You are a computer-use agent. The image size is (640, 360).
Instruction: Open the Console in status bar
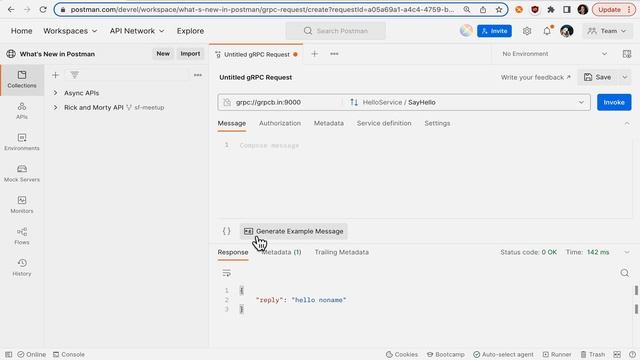pyautogui.click(x=69, y=354)
